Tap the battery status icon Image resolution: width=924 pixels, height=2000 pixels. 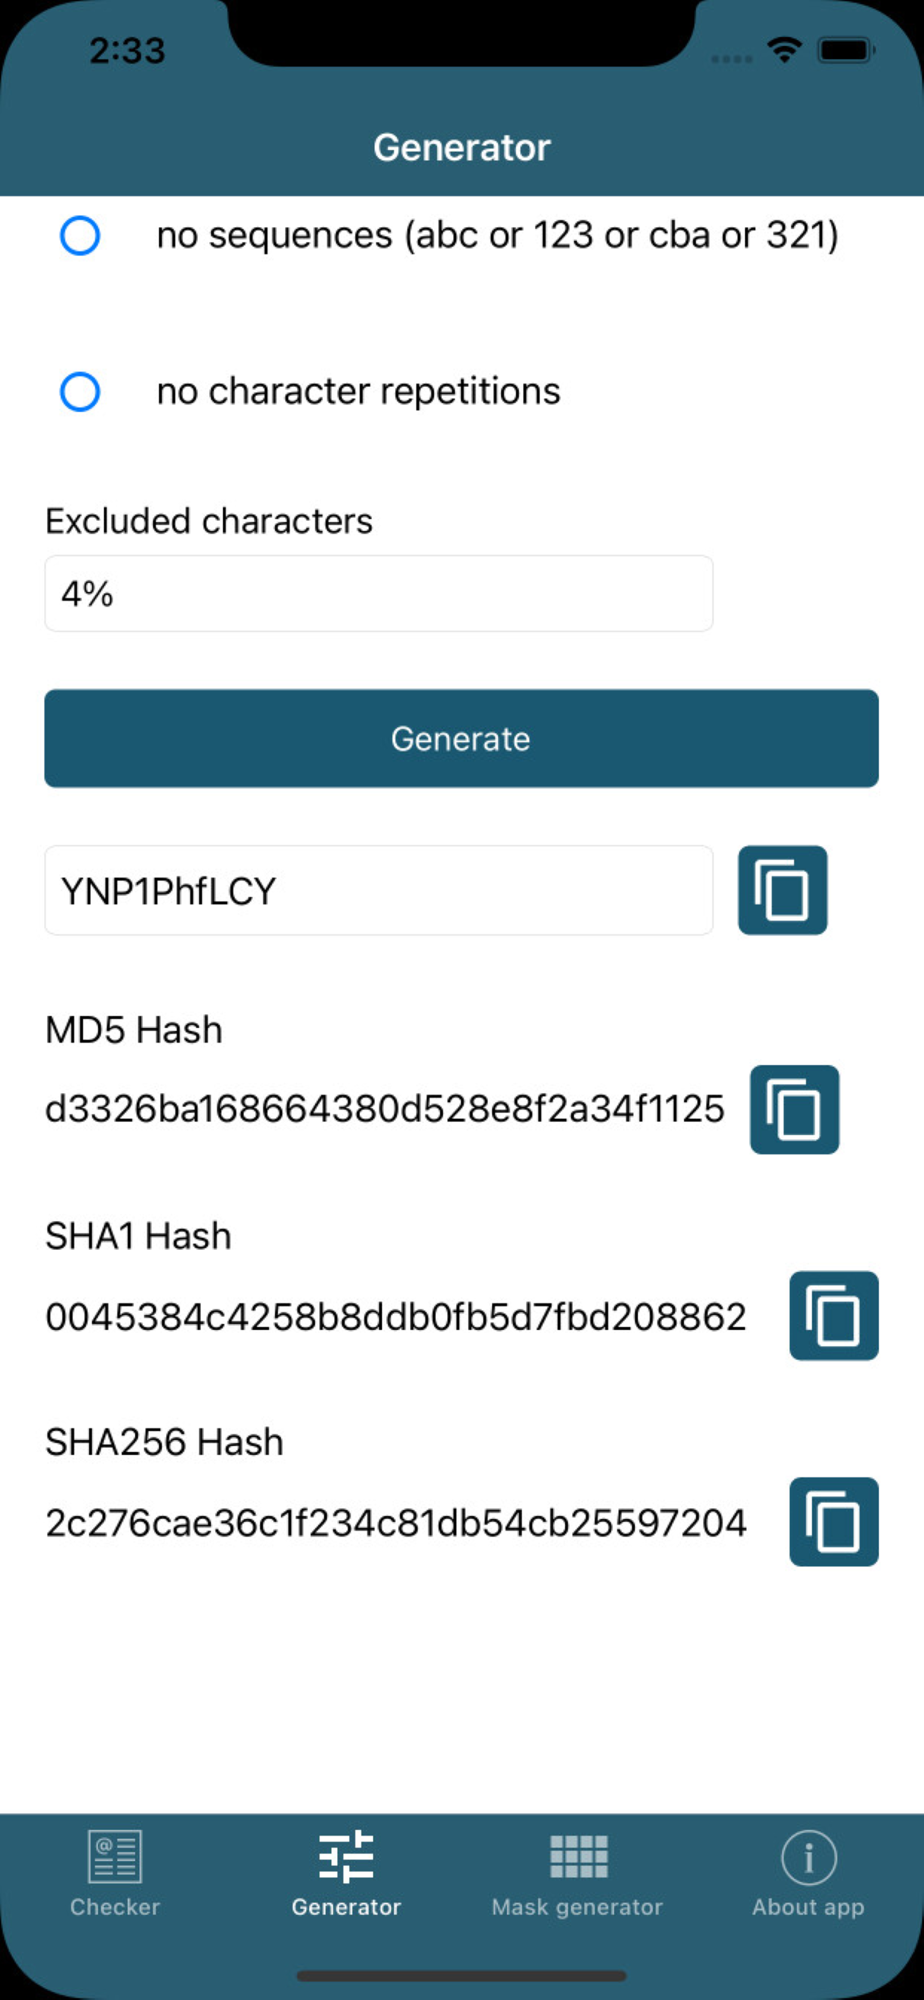[846, 50]
